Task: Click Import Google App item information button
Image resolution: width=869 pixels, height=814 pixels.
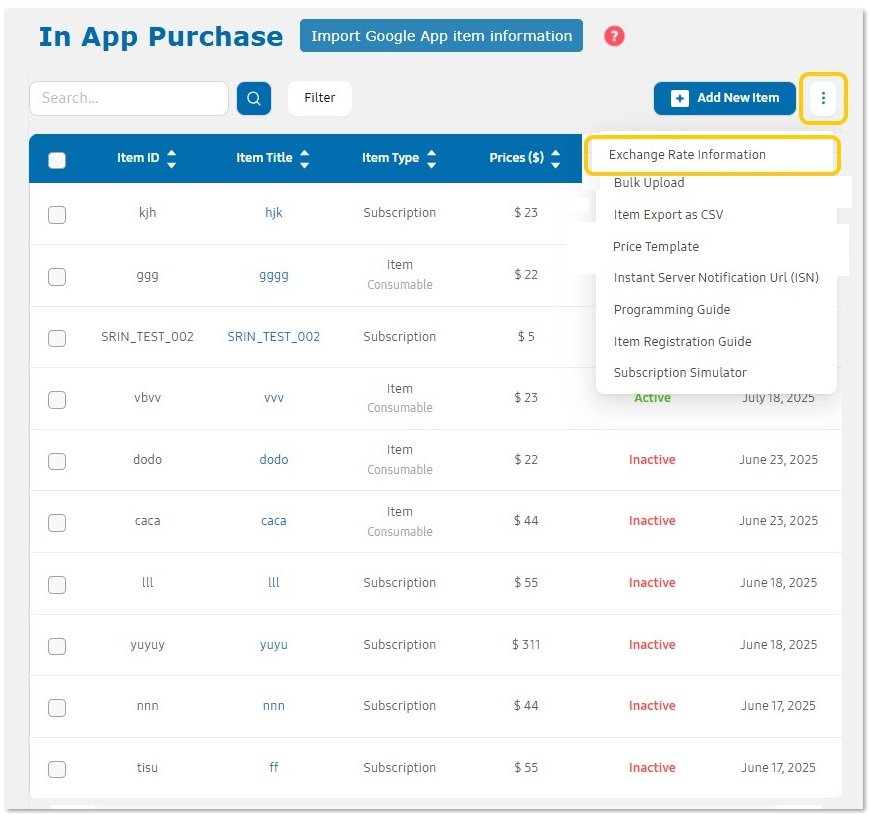Action: pos(441,36)
